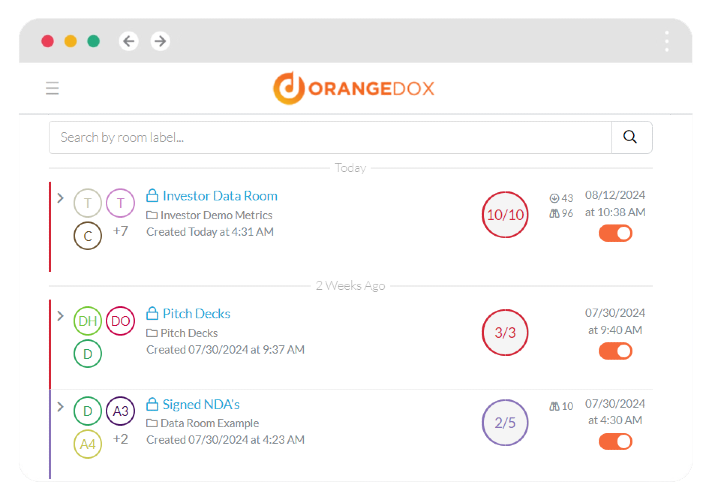Click folder icon next to Investor Demo Metrics
Image resolution: width=712 pixels, height=500 pixels.
[x=152, y=215]
